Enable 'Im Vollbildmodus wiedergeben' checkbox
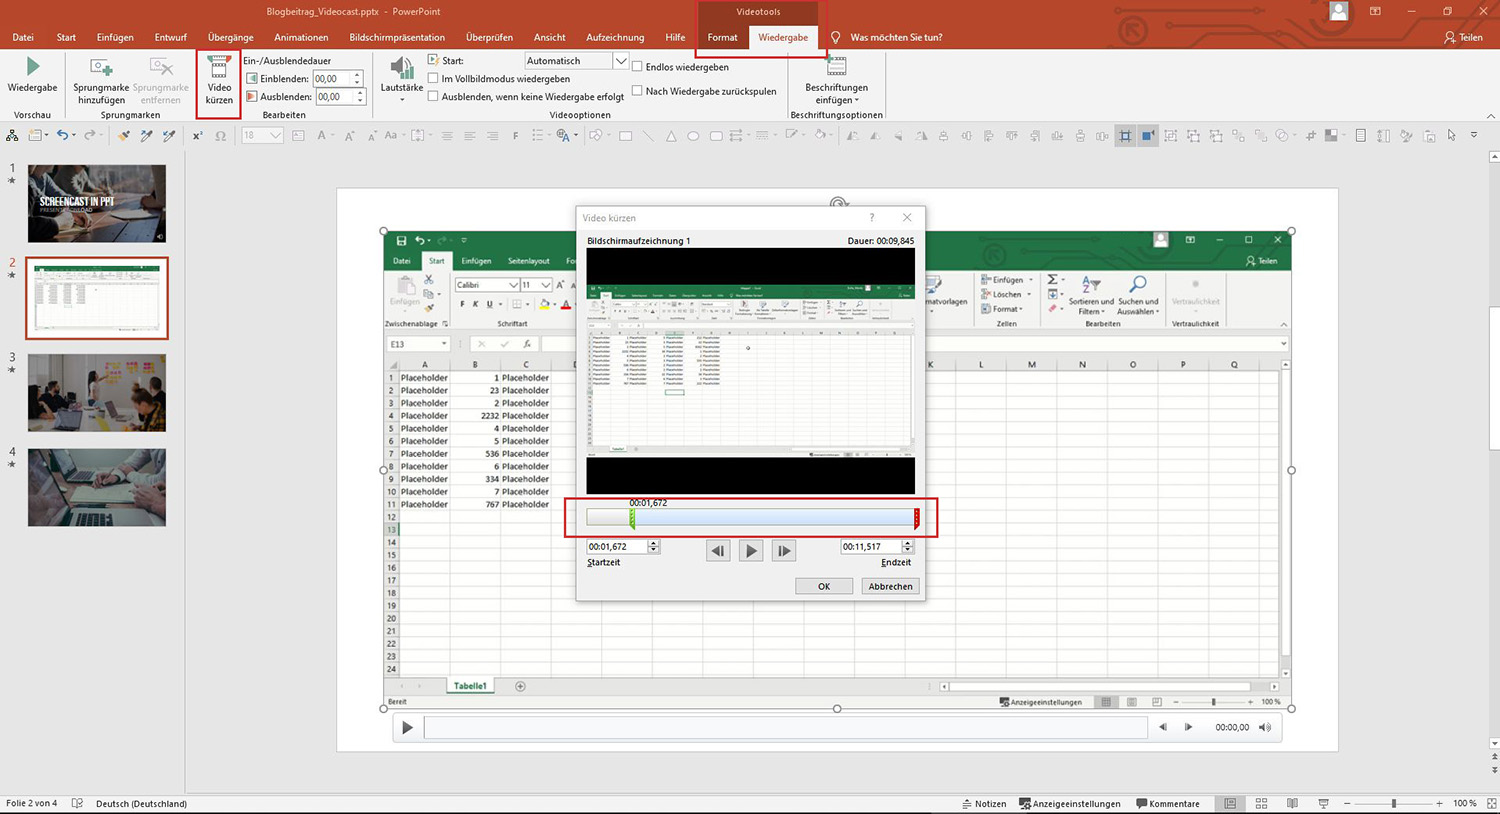Screen dimensions: 1500x814 pyautogui.click(x=433, y=78)
